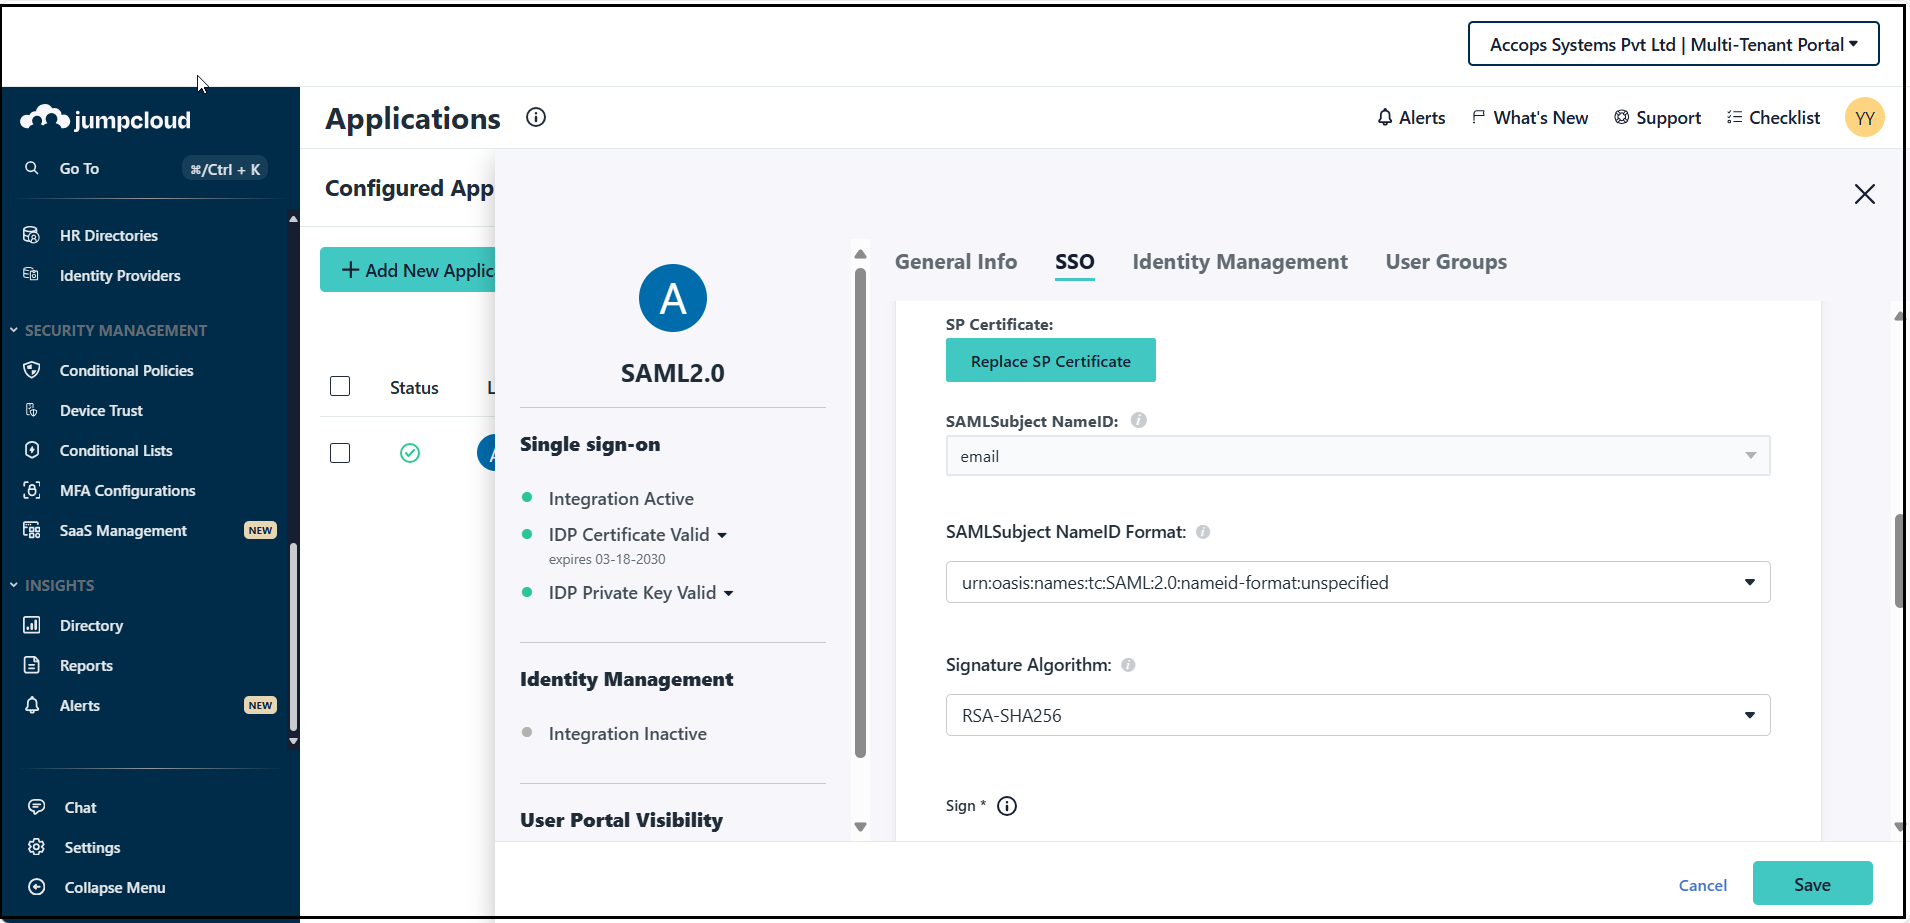Close the SAML2.0 configuration panel
This screenshot has width=1910, height=923.
tap(1864, 194)
